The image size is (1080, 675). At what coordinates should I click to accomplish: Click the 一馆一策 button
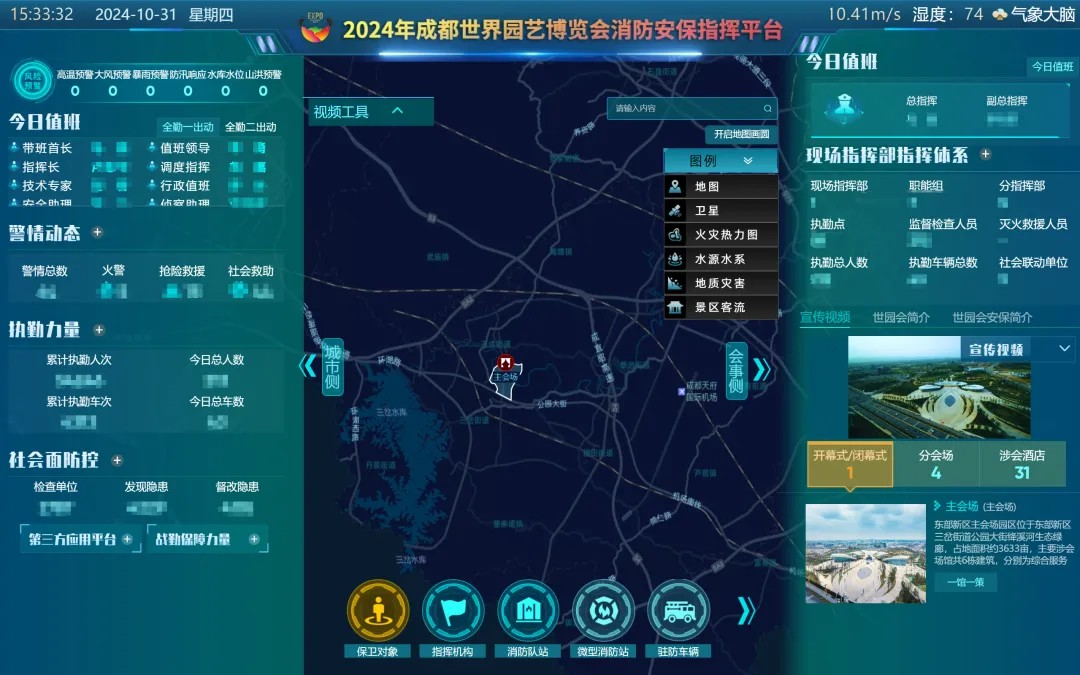pos(965,582)
